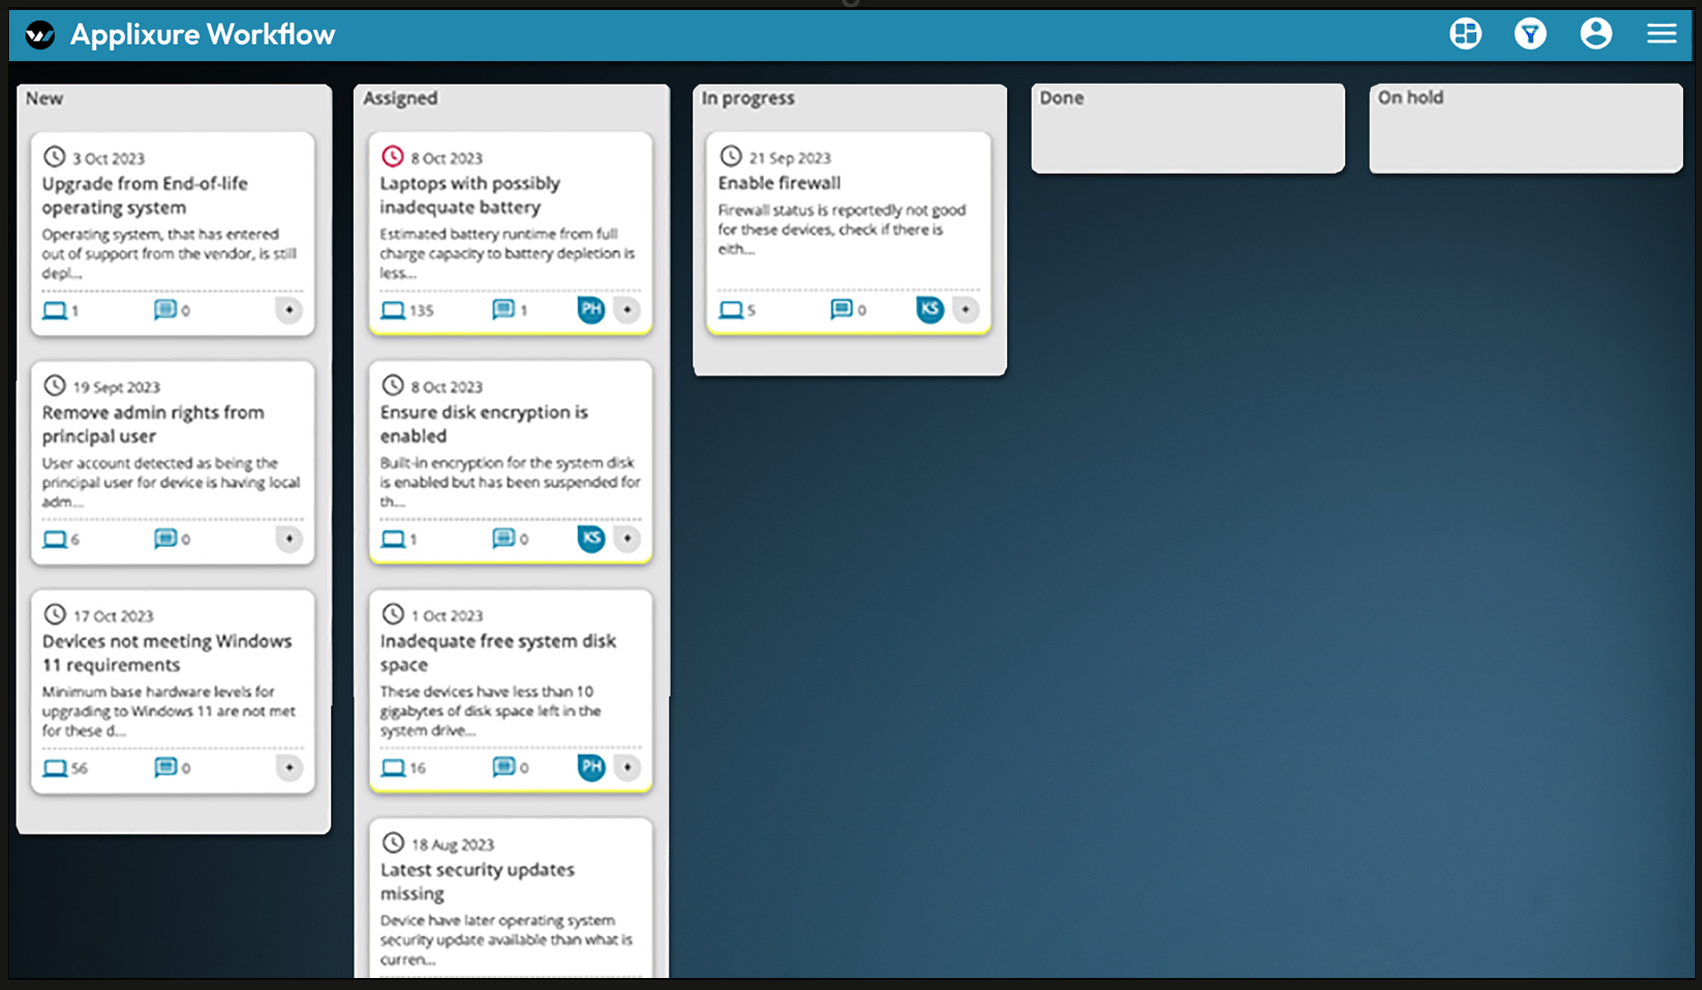The width and height of the screenshot is (1702, 990).
Task: Click the empty Done column
Action: pos(1187,128)
